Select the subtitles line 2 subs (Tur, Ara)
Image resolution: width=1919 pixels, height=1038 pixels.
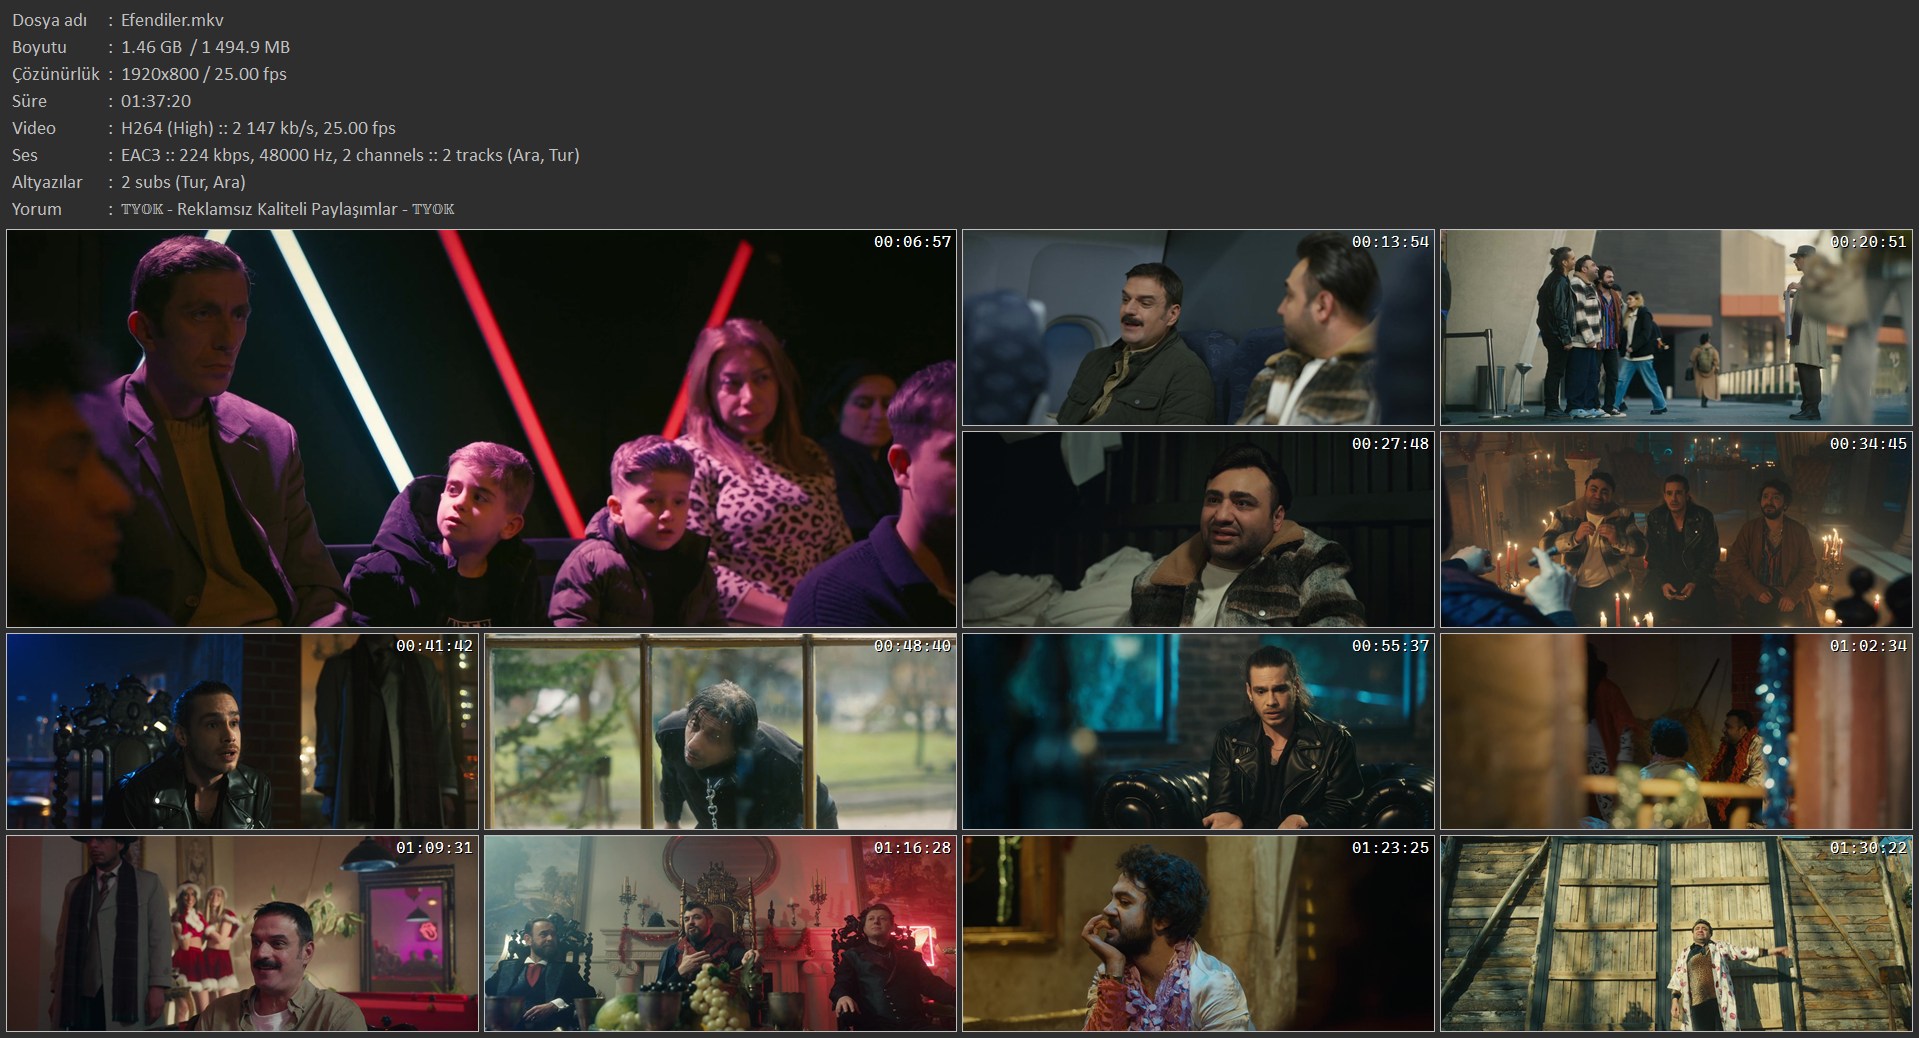coord(183,182)
